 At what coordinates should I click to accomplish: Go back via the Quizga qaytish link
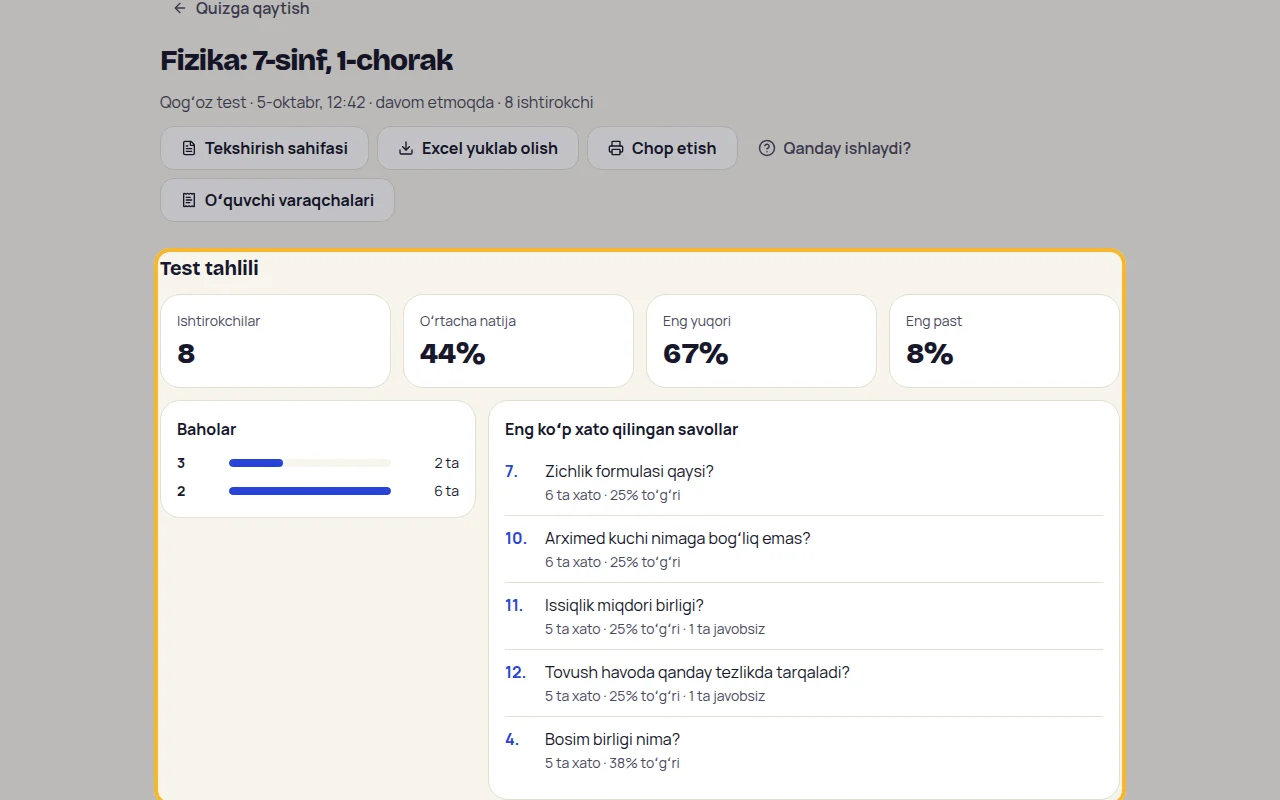coord(241,9)
